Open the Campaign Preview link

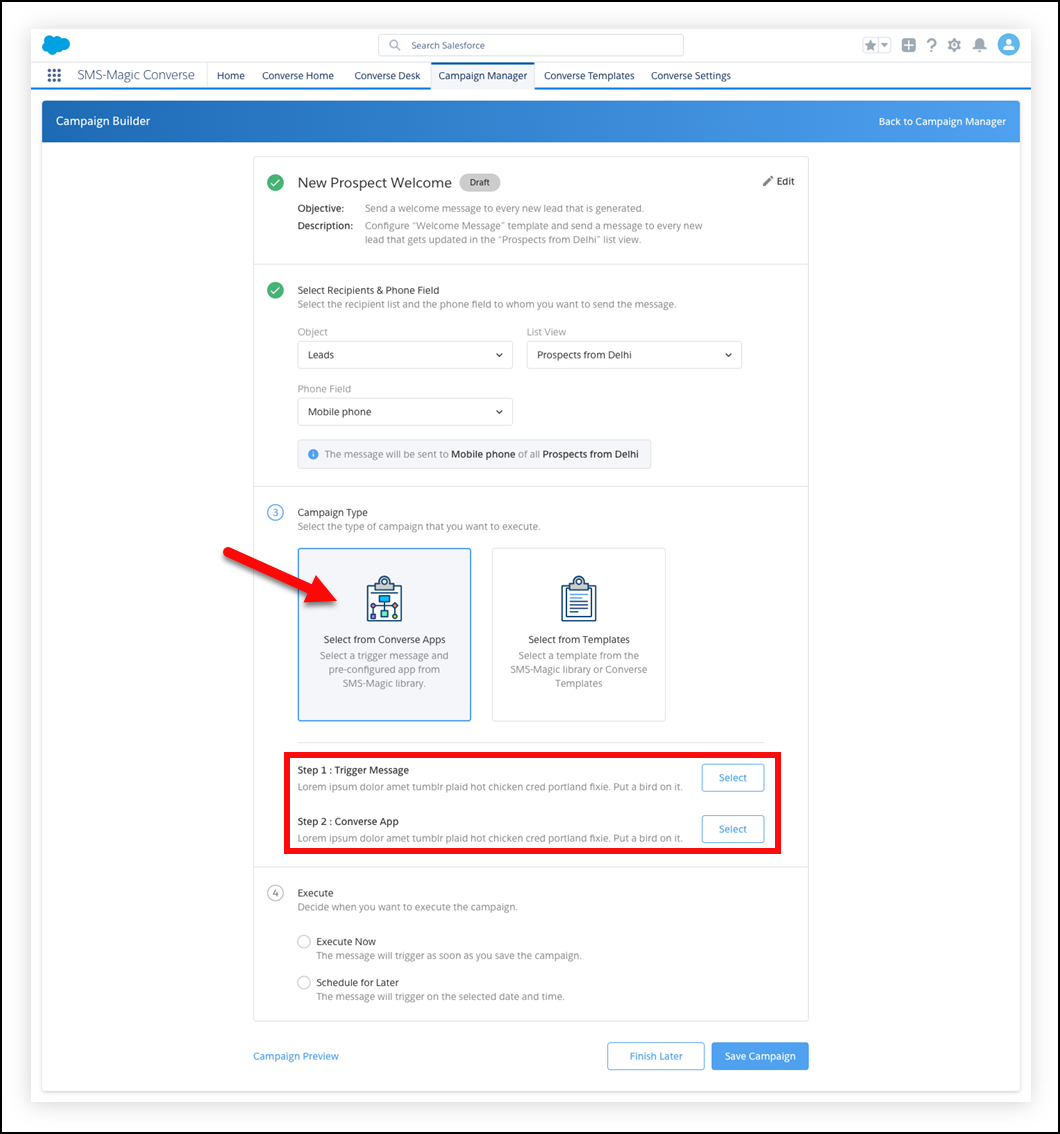pyautogui.click(x=296, y=1056)
